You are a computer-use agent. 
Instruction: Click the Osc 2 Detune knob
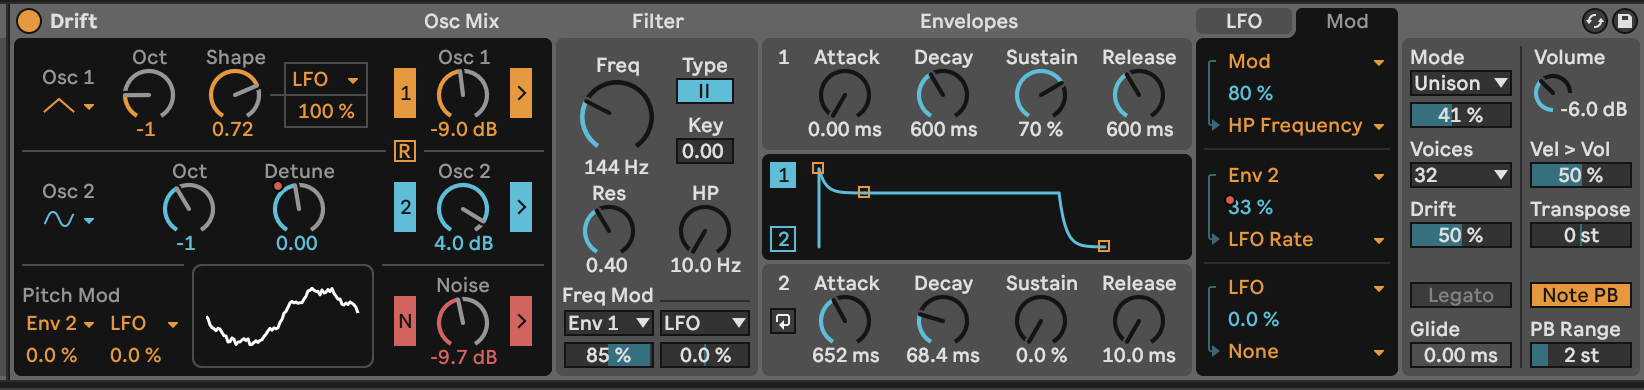click(298, 210)
